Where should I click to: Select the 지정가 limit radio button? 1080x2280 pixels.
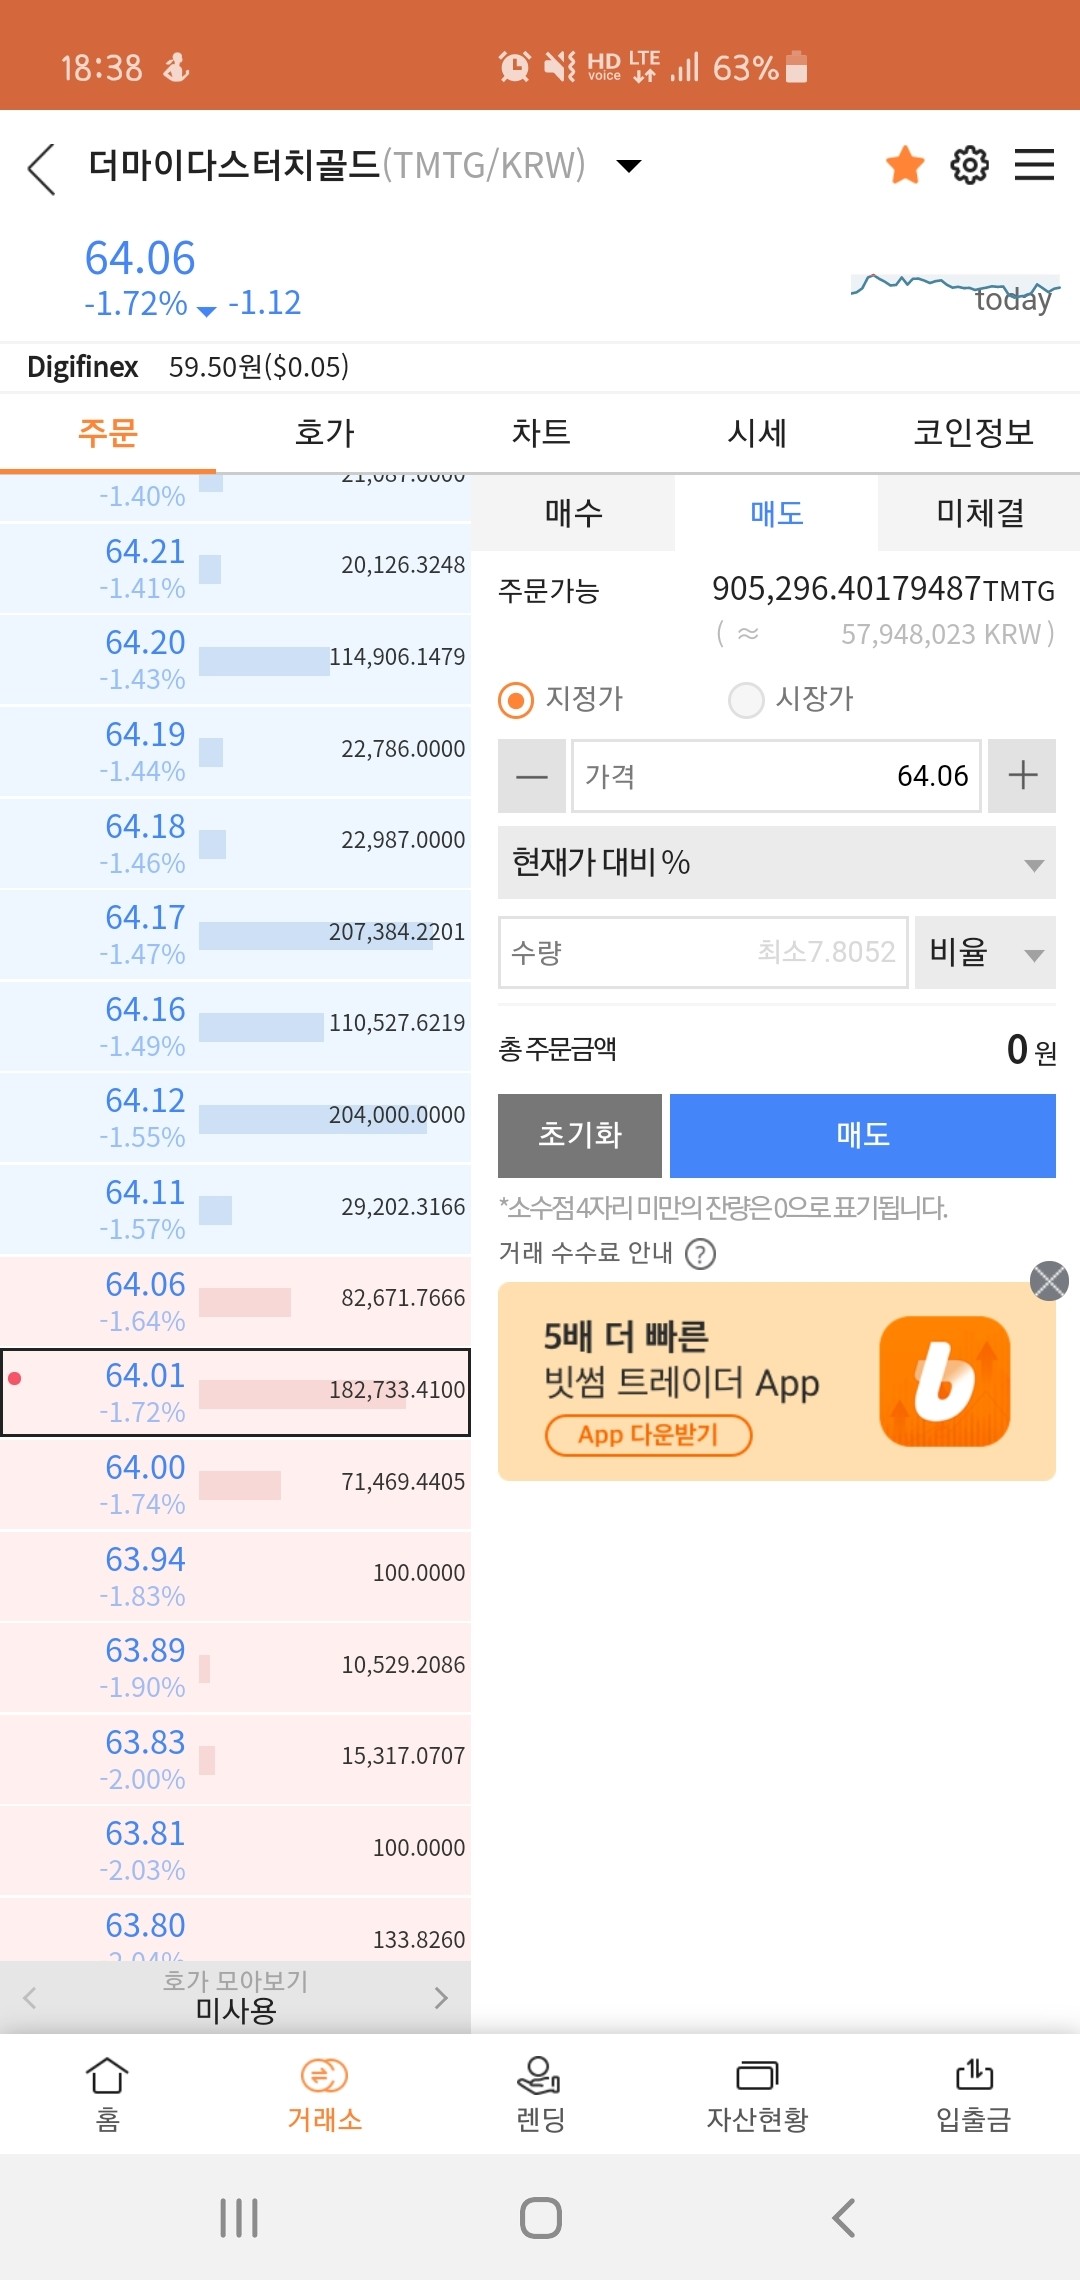coord(516,700)
